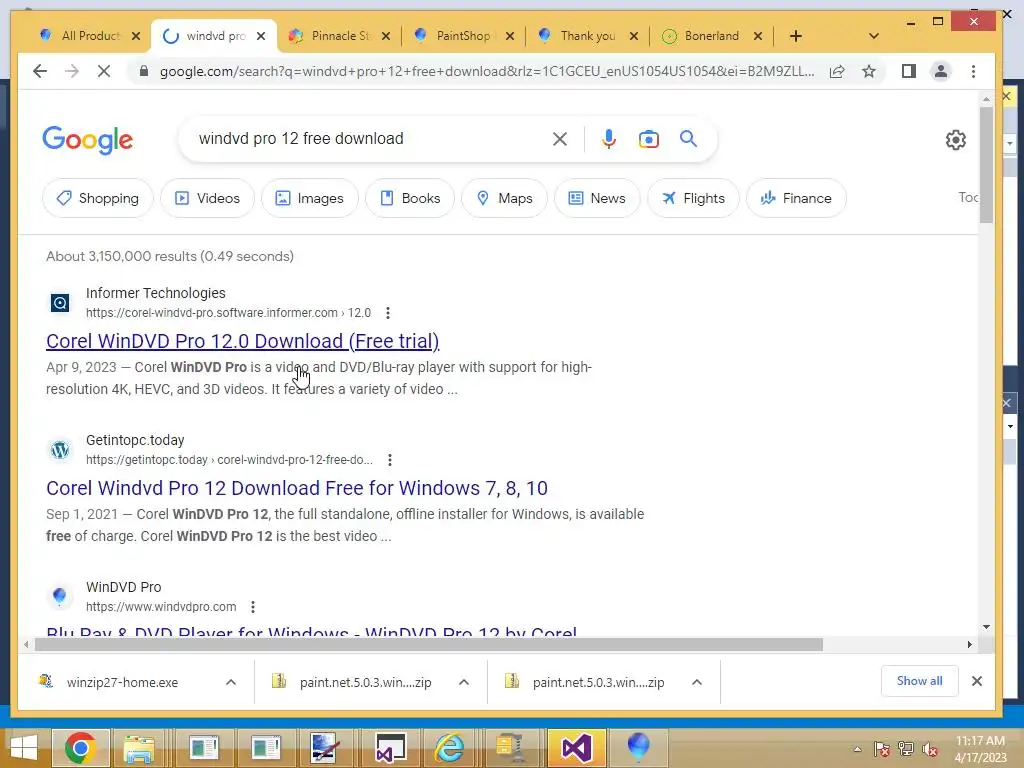
Task: Open a new browser tab
Action: pyautogui.click(x=795, y=36)
